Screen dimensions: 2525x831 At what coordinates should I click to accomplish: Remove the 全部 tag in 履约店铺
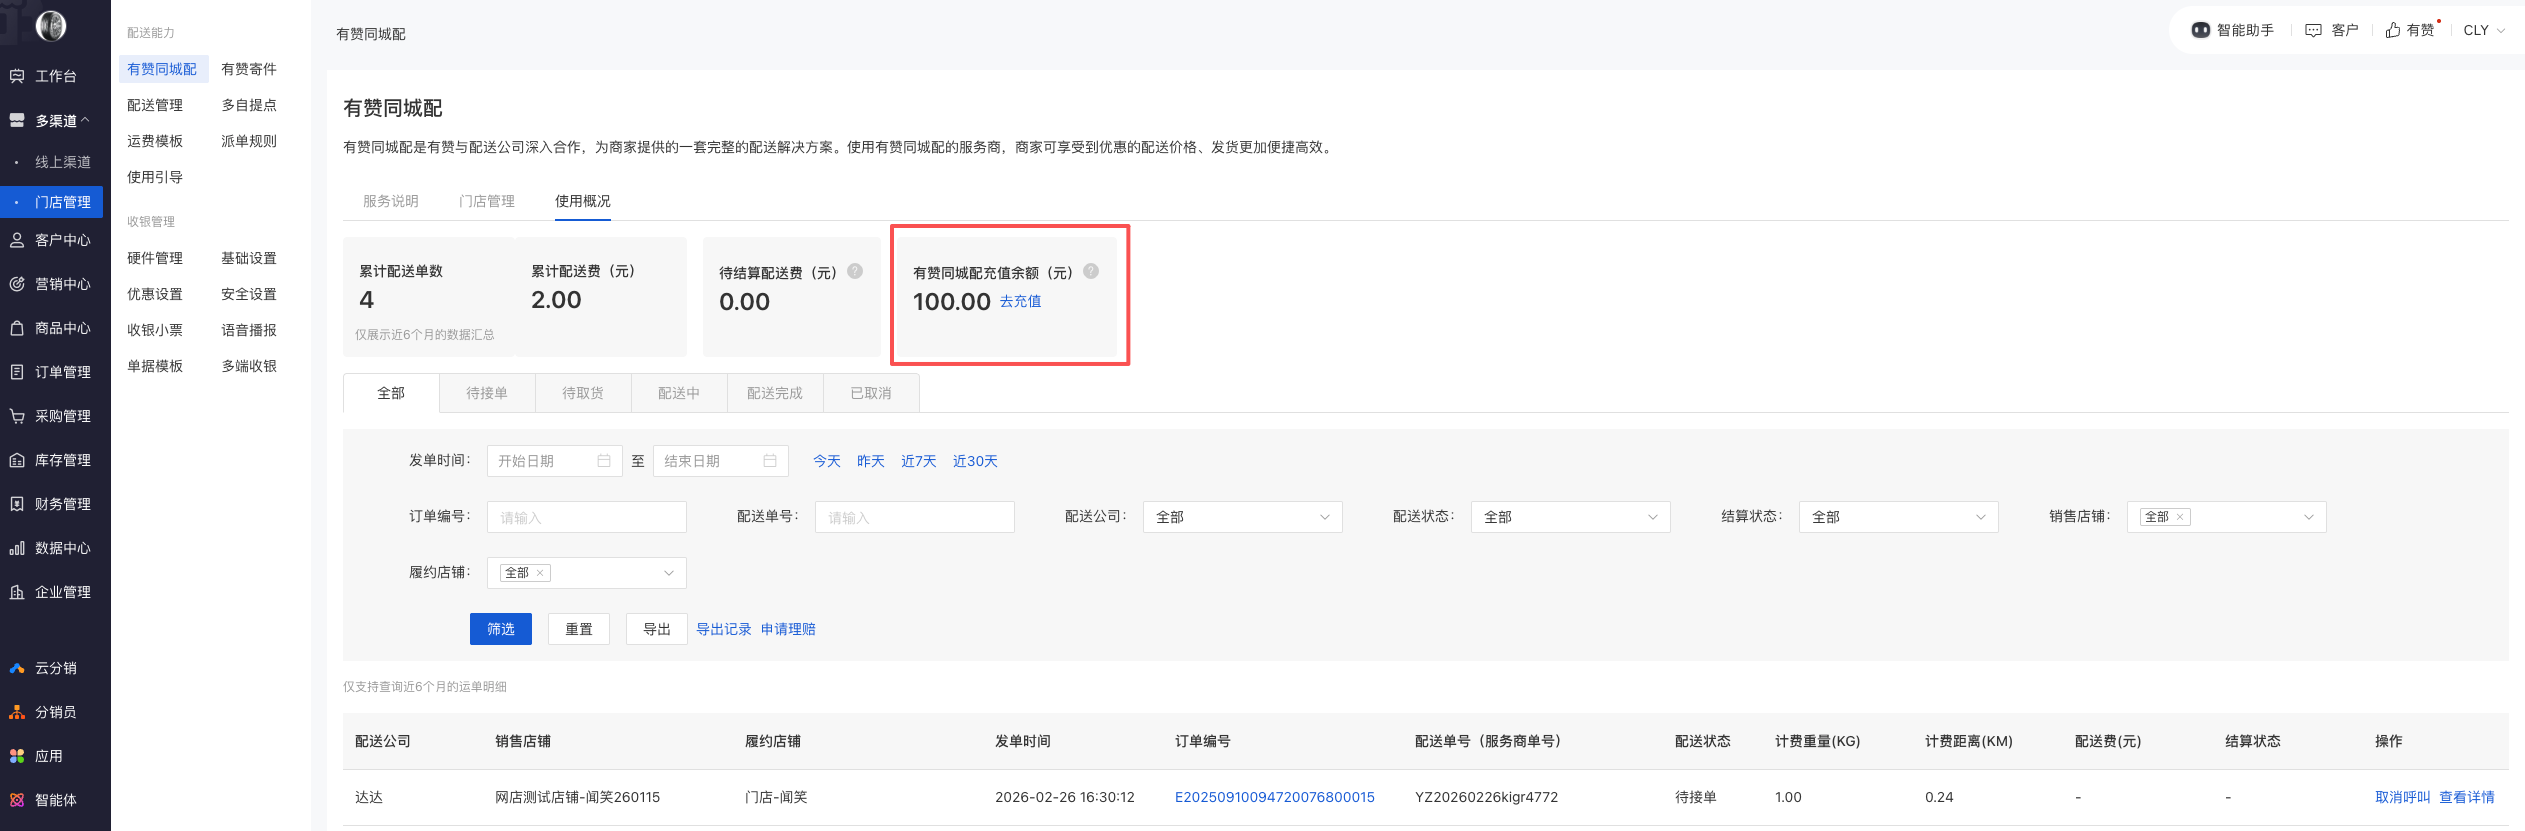point(540,573)
